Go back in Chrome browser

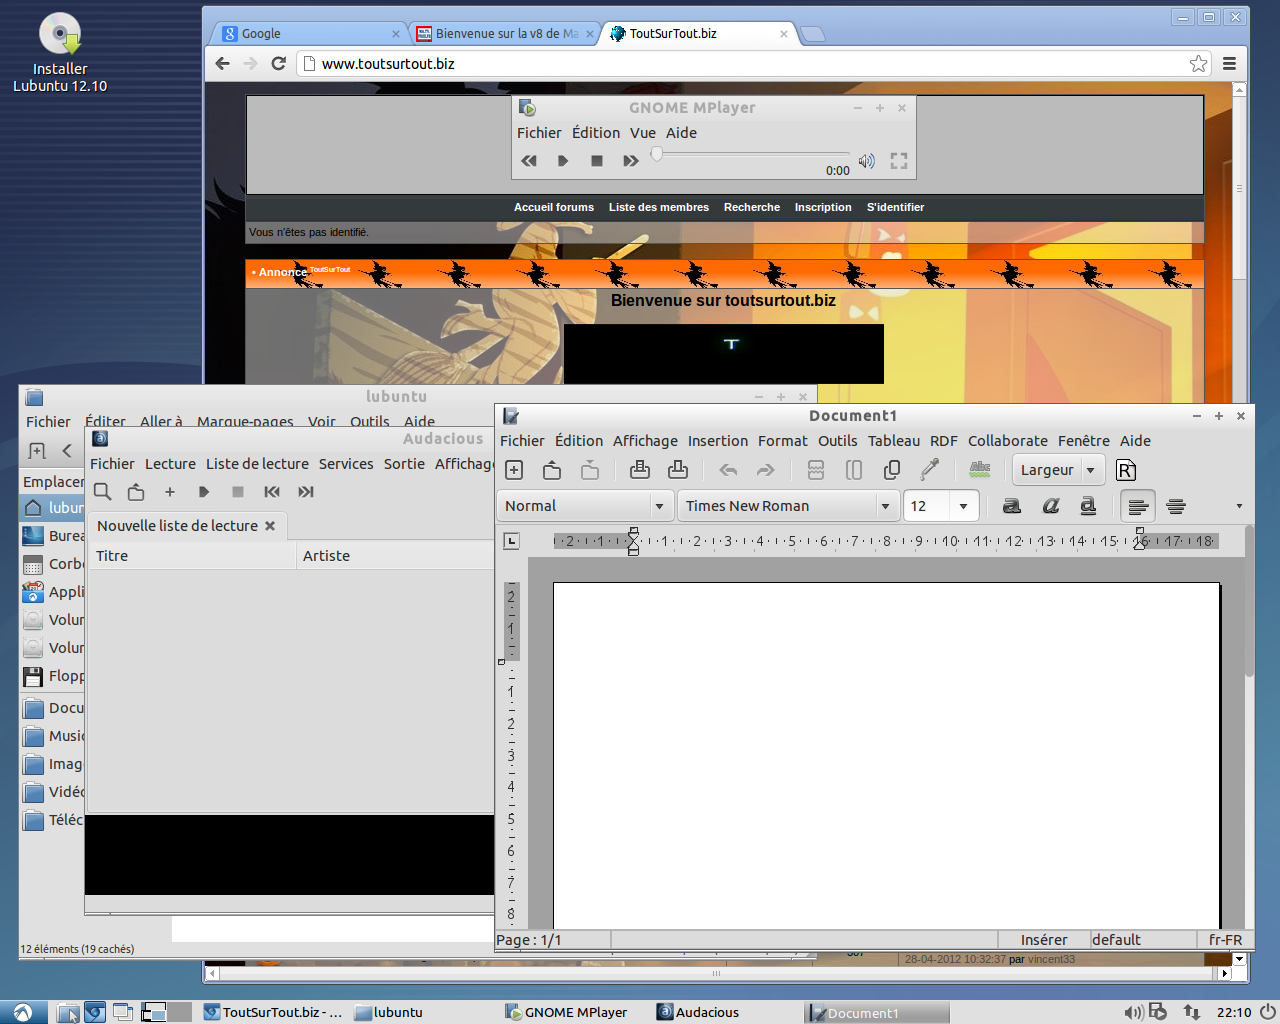(x=222, y=63)
